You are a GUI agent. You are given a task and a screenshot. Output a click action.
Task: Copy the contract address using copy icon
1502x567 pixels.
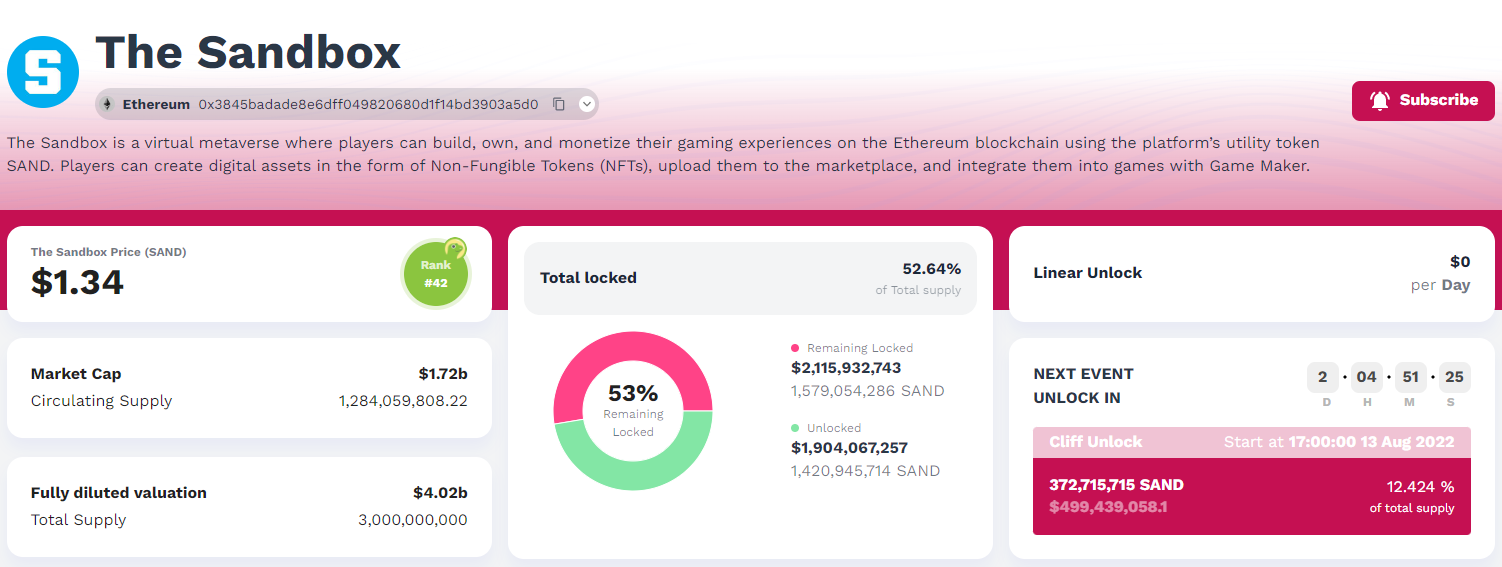[x=559, y=104]
